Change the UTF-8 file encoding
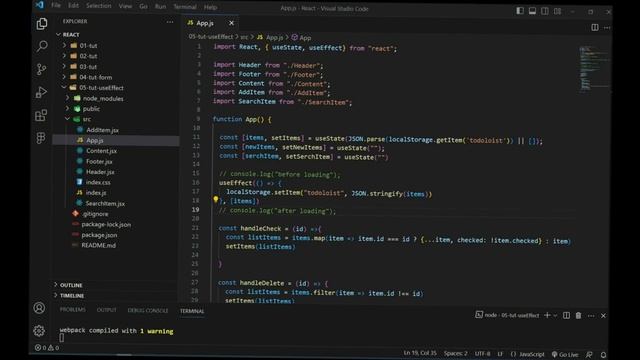 coord(482,354)
